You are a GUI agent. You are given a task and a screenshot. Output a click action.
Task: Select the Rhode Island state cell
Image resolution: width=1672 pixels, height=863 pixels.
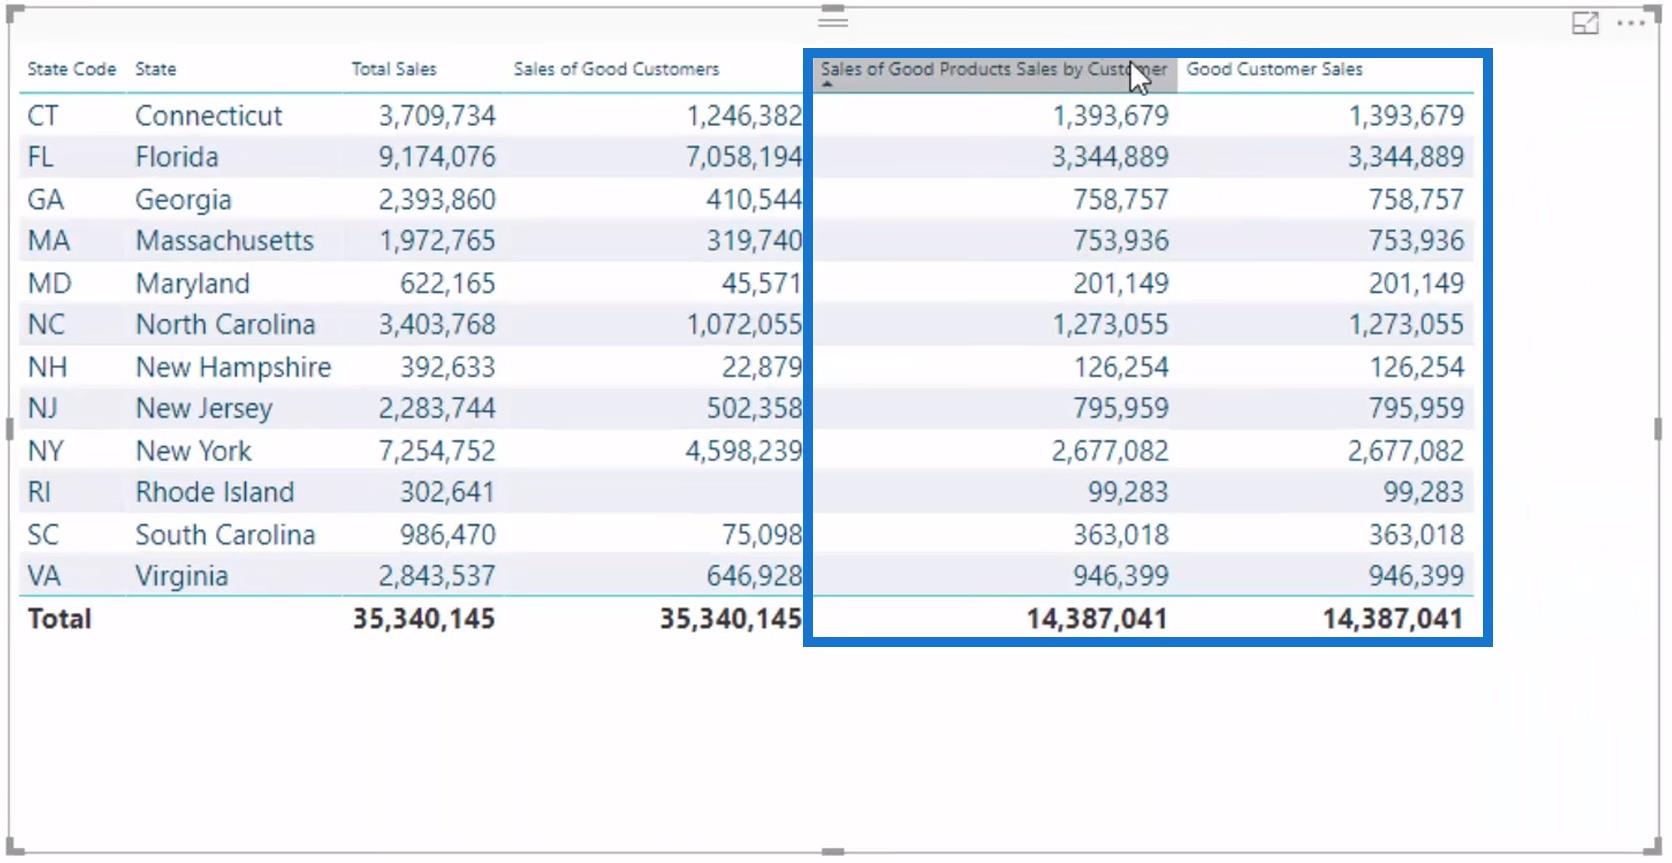point(215,492)
